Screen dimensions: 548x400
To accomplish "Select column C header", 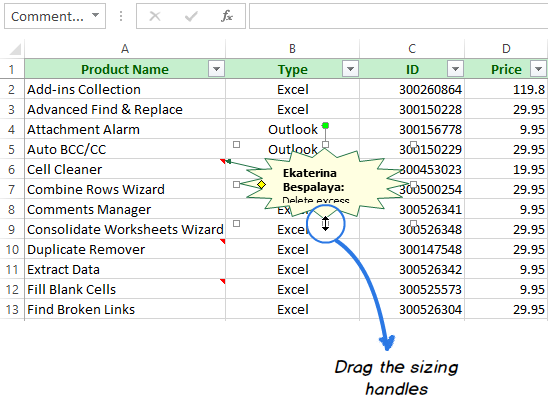I will click(x=412, y=49).
